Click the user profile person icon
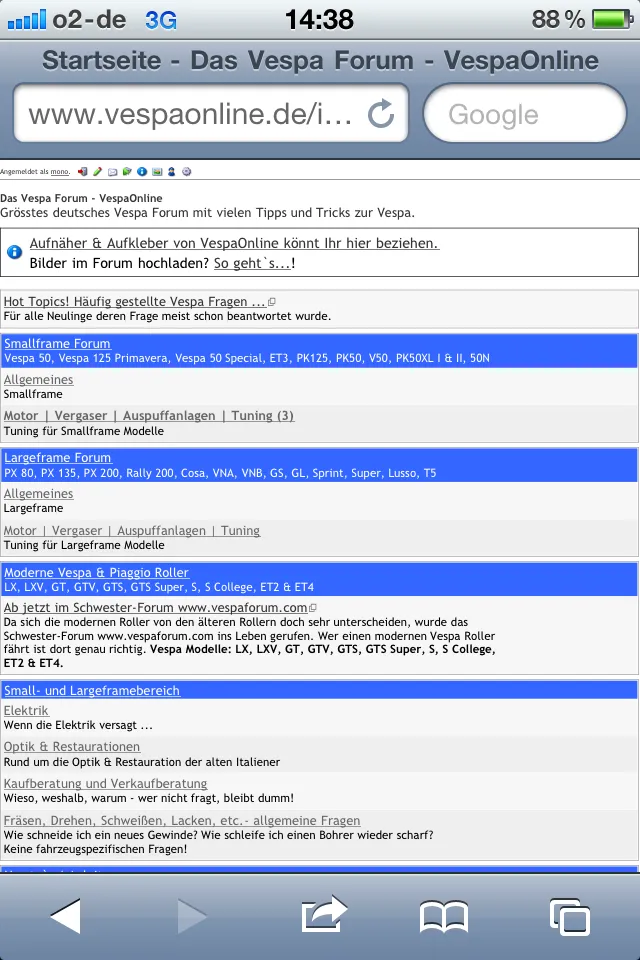 pyautogui.click(x=172, y=172)
